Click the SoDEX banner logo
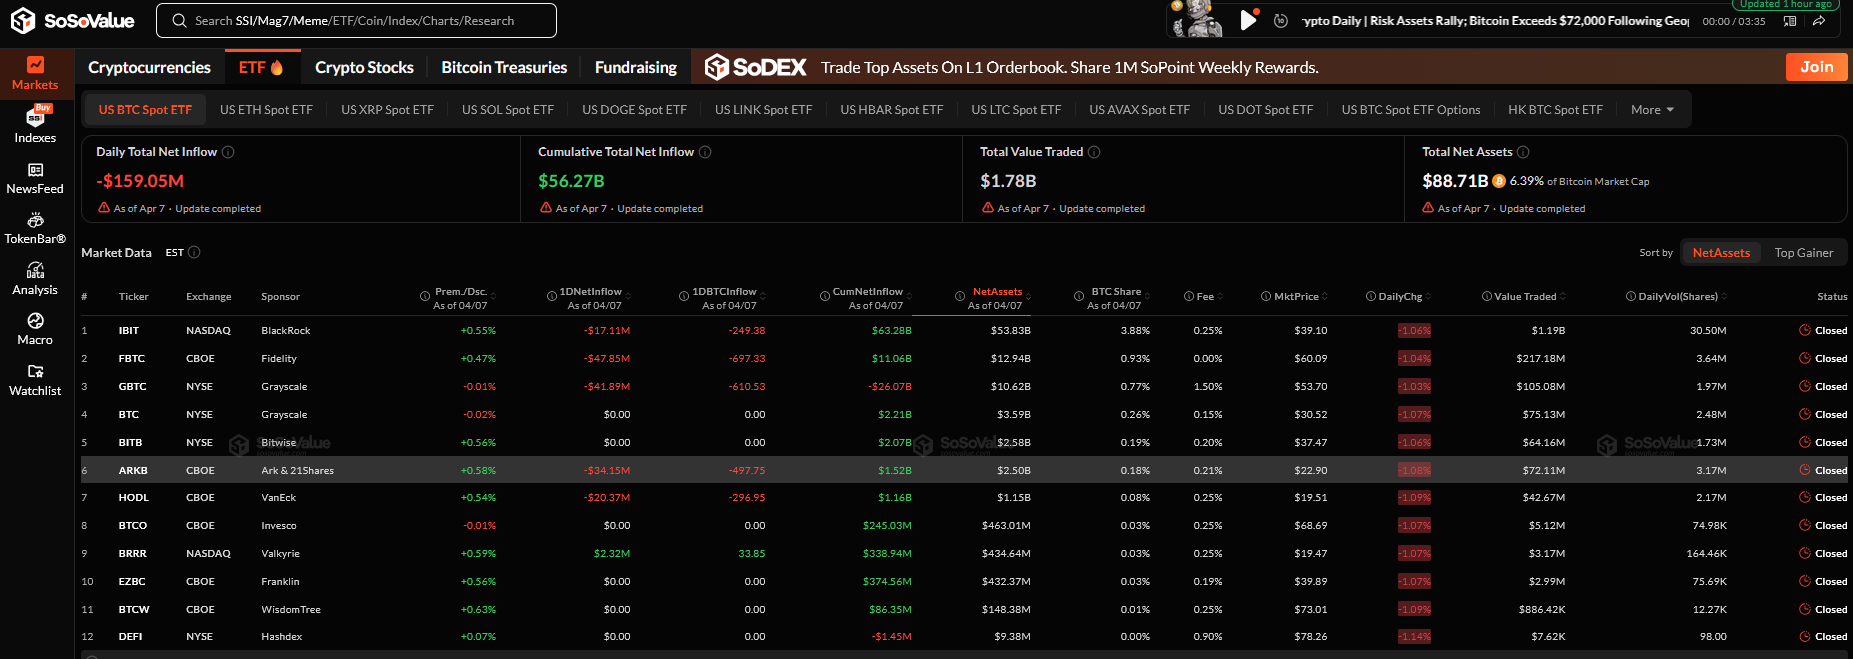The width and height of the screenshot is (1853, 659). [755, 67]
